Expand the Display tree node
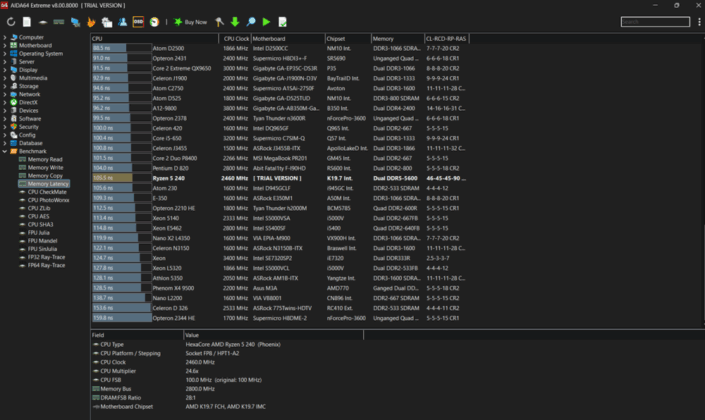The height and width of the screenshot is (420, 705). (5, 70)
